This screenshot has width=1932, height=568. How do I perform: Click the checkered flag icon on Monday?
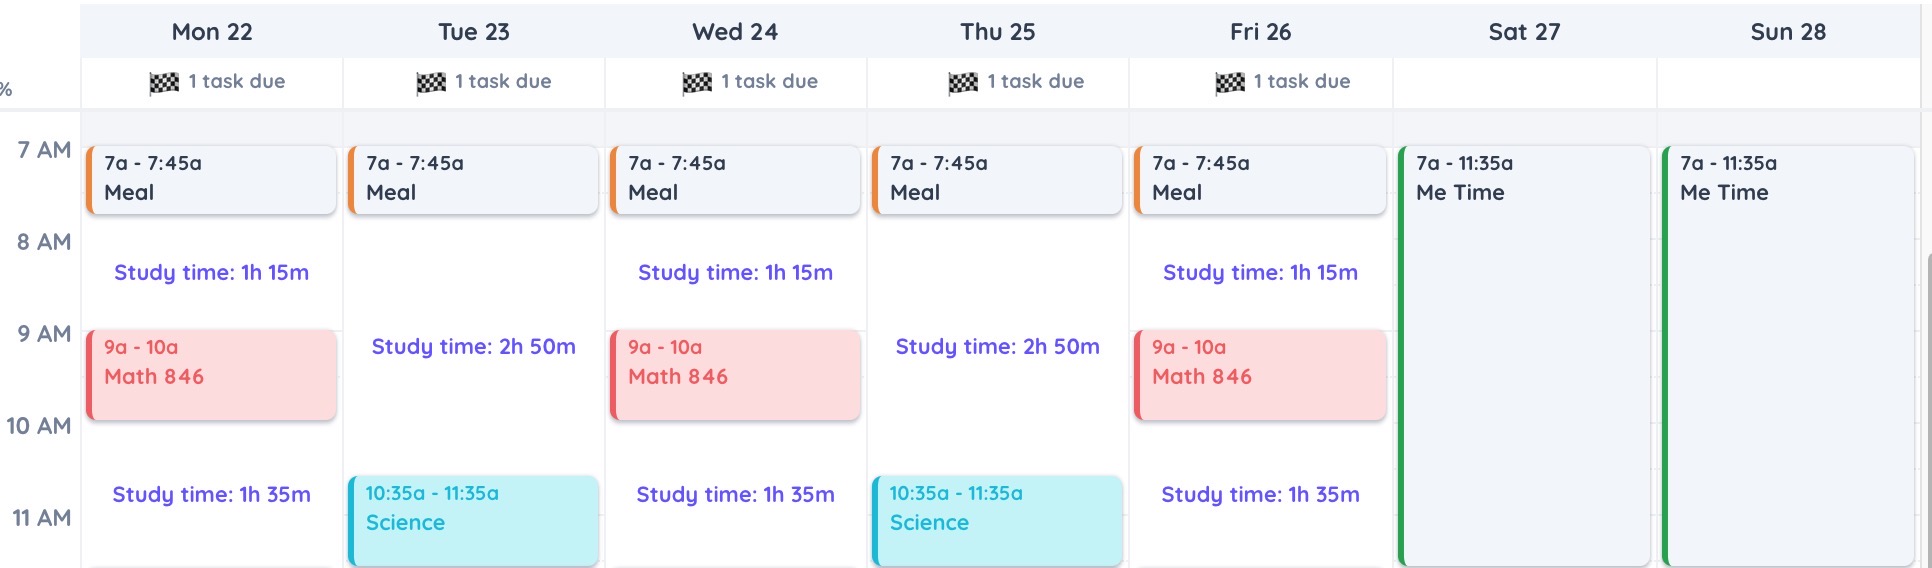(164, 83)
